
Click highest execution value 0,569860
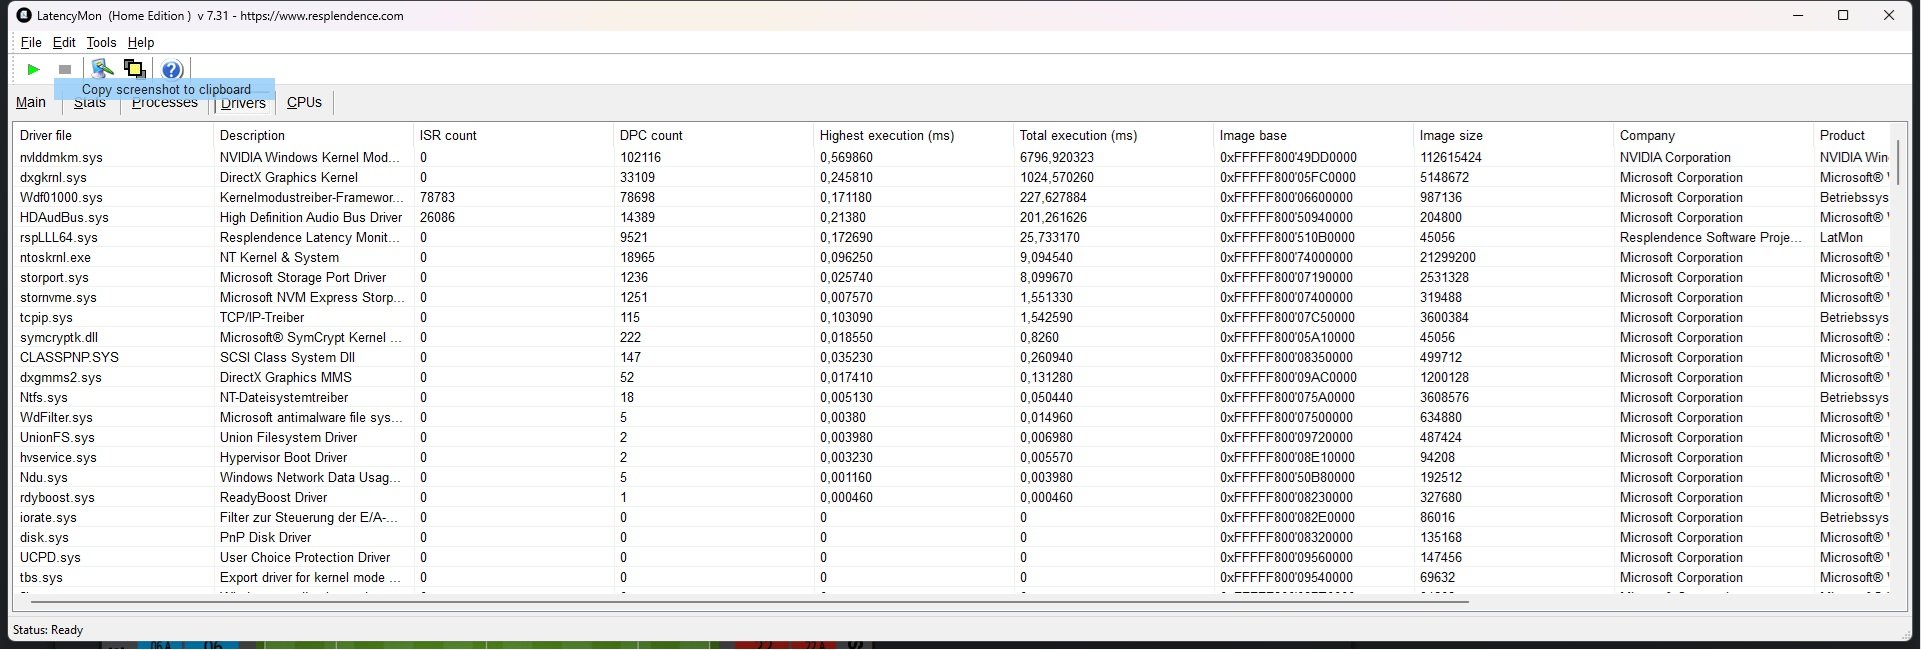click(x=846, y=157)
